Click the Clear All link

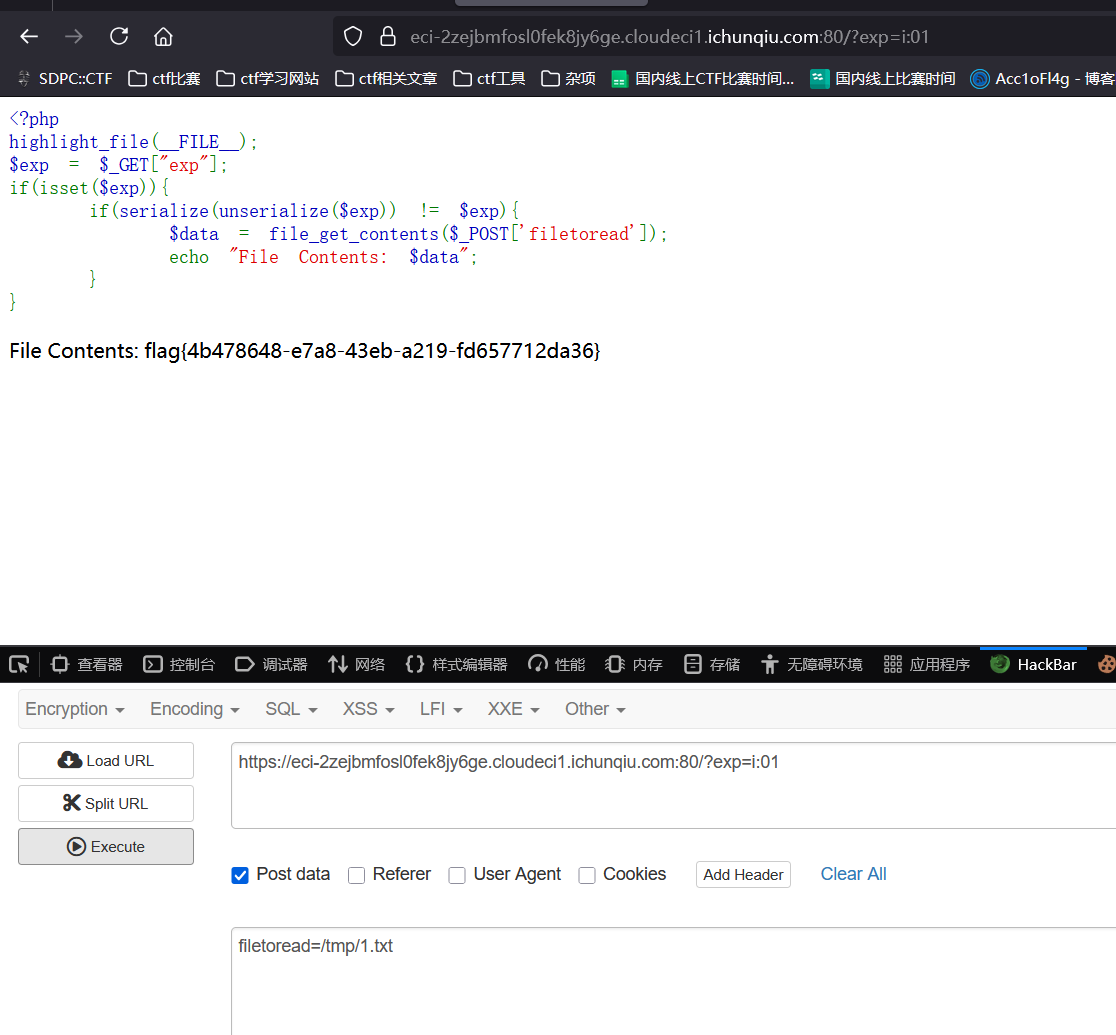[x=853, y=873]
